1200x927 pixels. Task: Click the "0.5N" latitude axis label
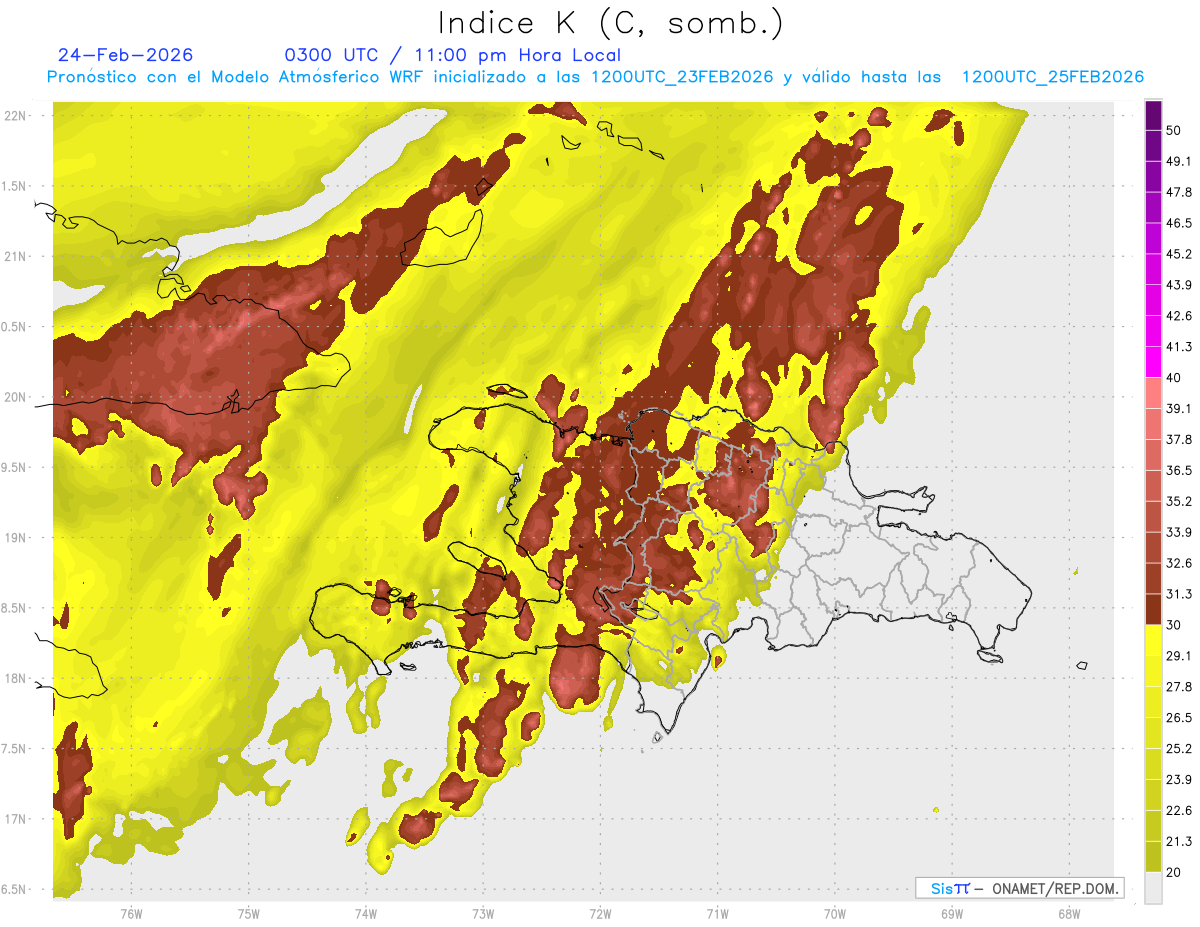tap(15, 327)
